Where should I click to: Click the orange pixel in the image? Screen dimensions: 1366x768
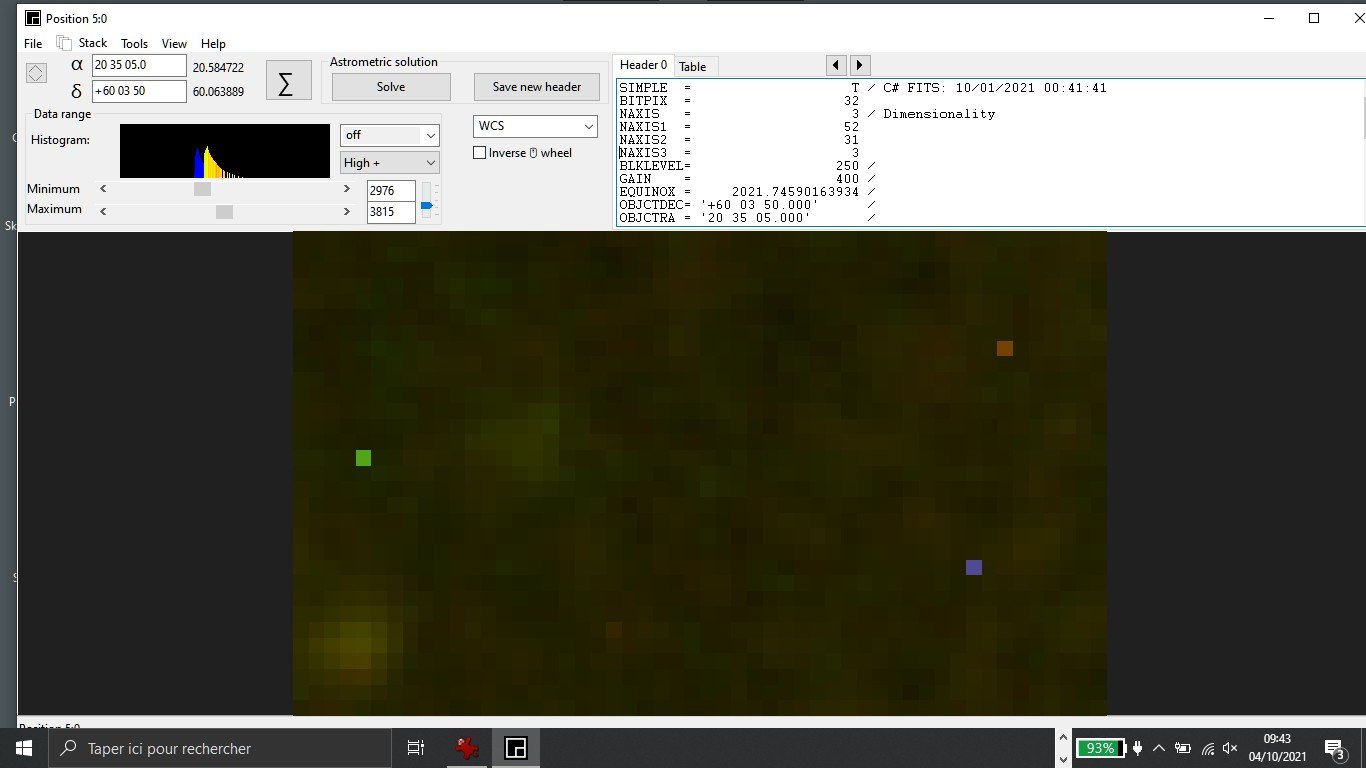(x=1005, y=348)
